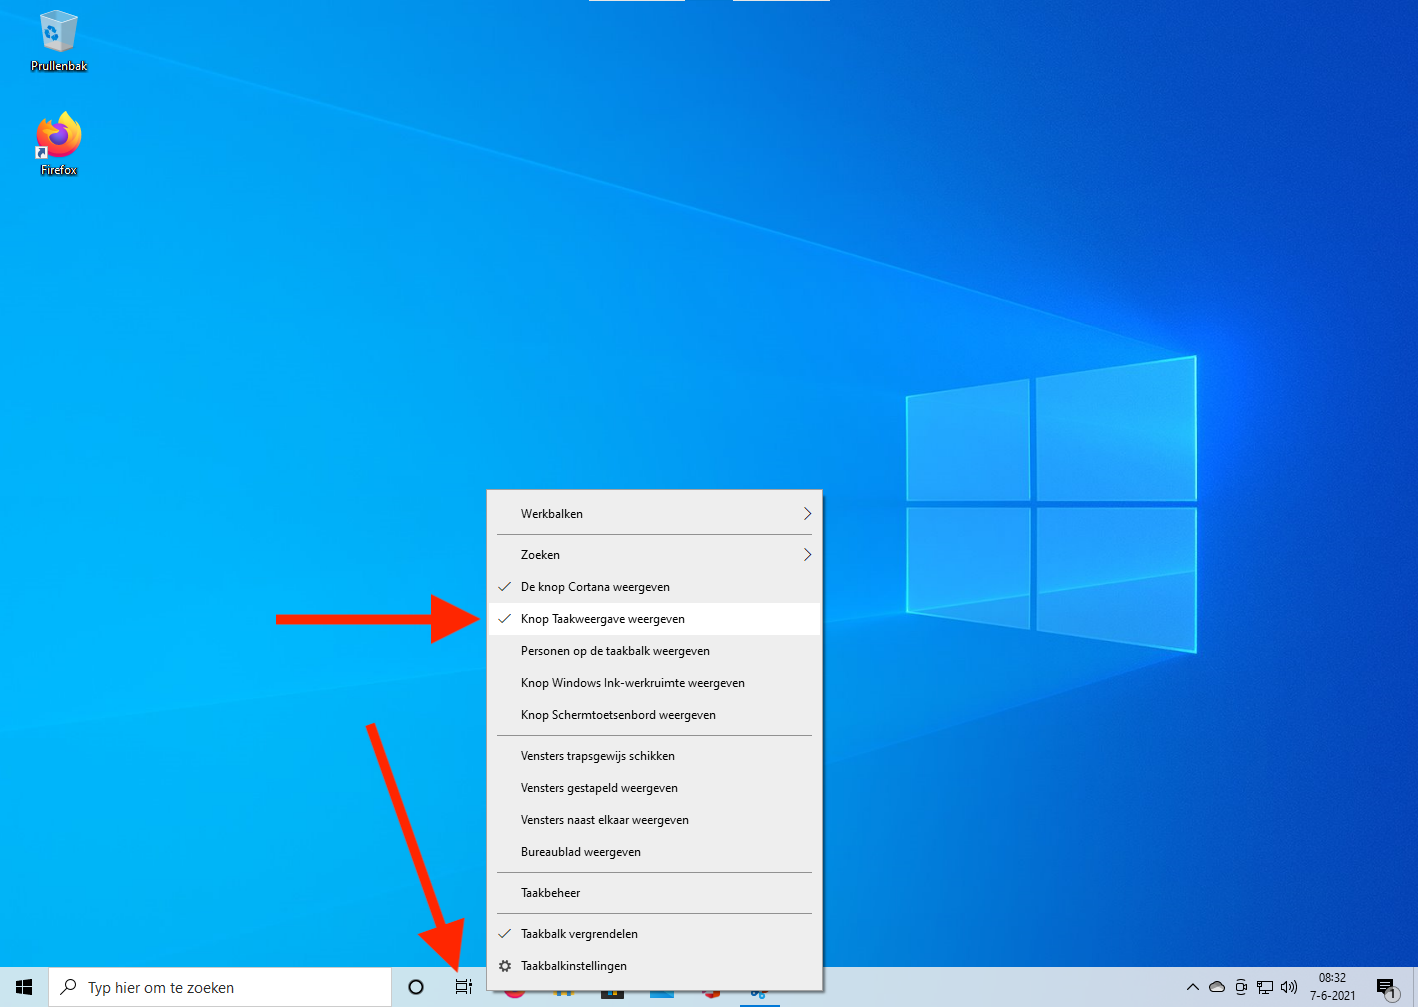Uncheck 'De knop Cortana weergeven'
Viewport: 1418px width, 1007px height.
click(595, 587)
